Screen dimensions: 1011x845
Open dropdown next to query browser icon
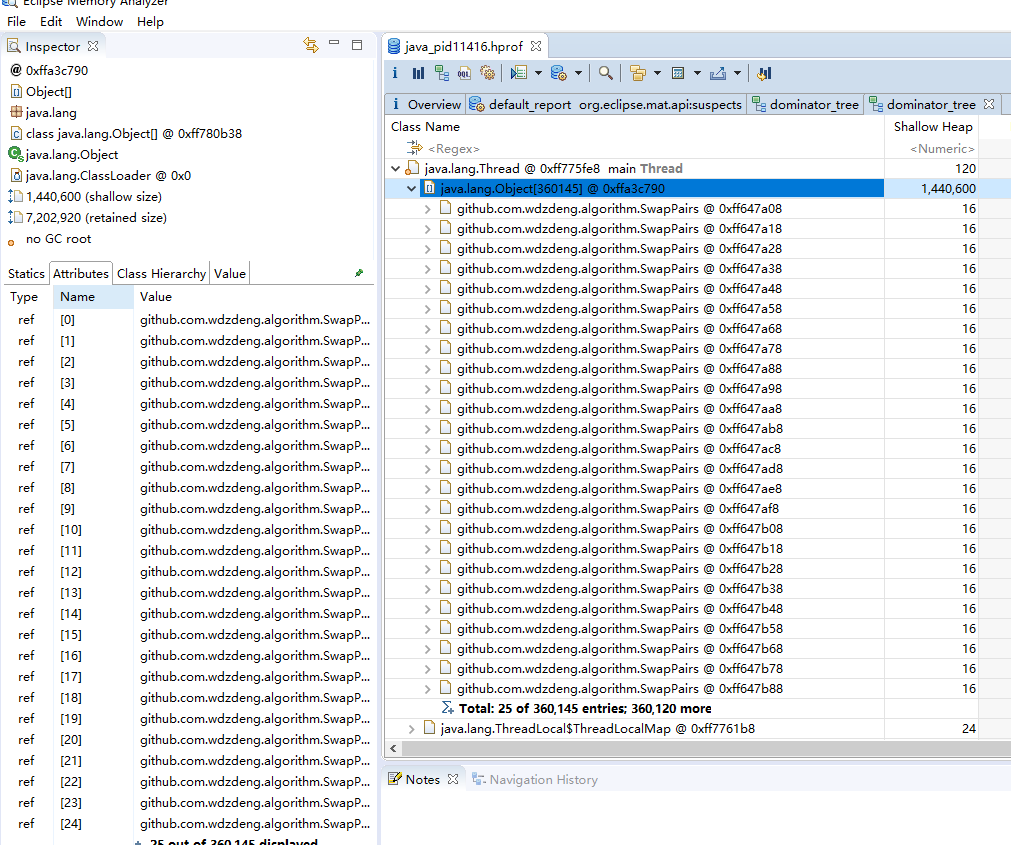[x=578, y=73]
